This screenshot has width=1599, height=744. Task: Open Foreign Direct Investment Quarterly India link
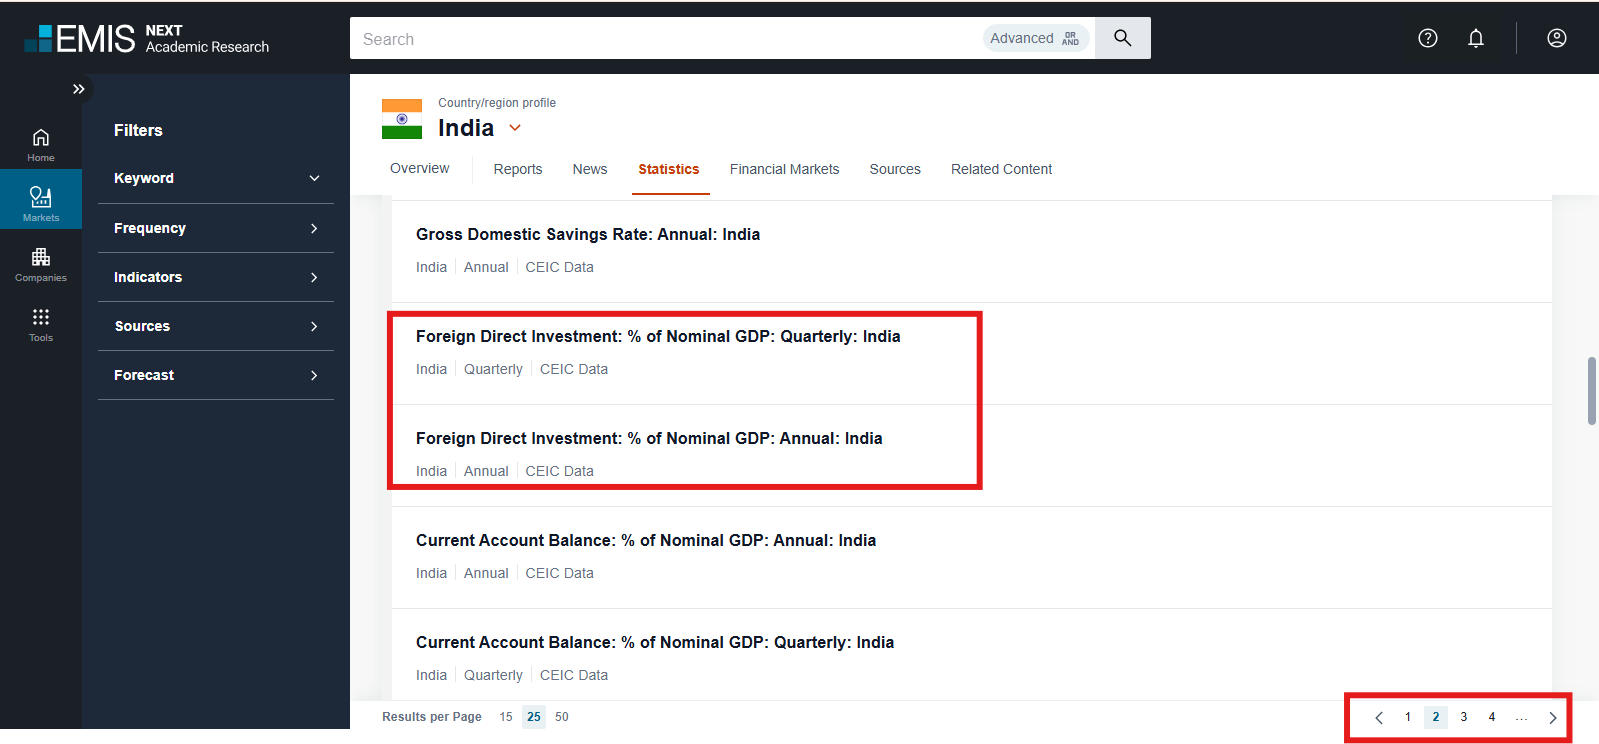pos(657,337)
